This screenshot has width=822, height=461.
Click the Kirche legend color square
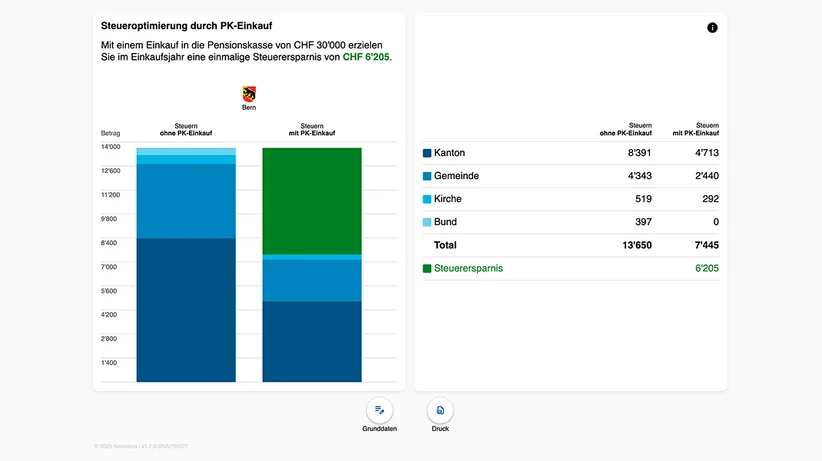point(427,199)
